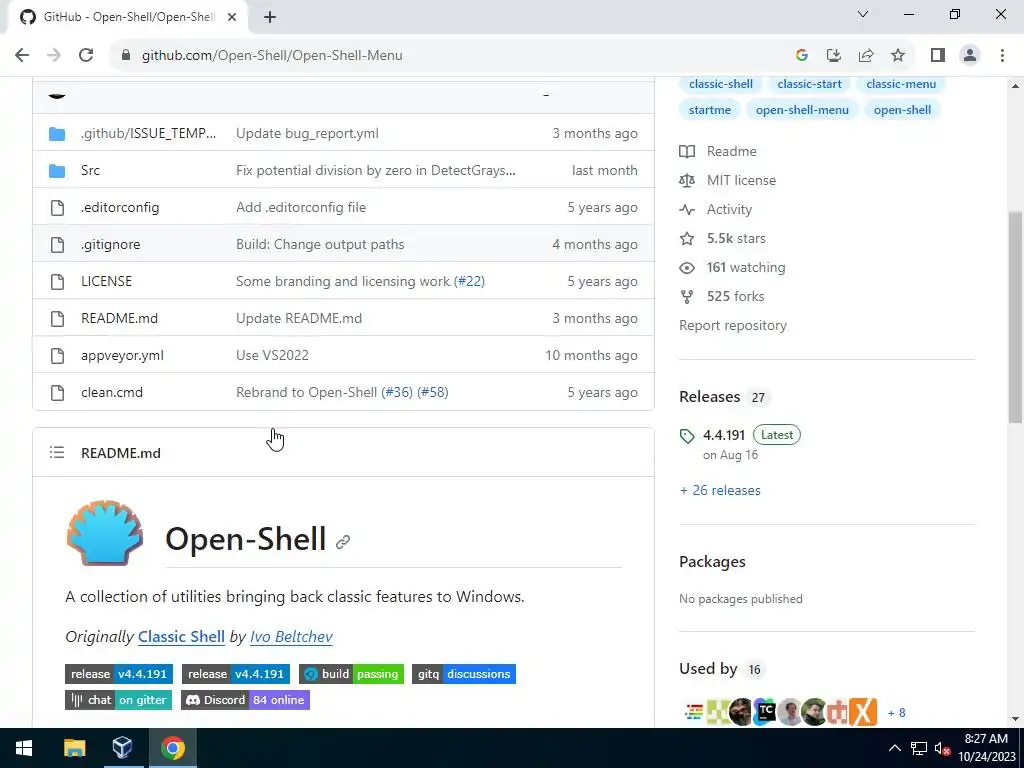Open commit 'Use VS2022'

click(x=272, y=356)
